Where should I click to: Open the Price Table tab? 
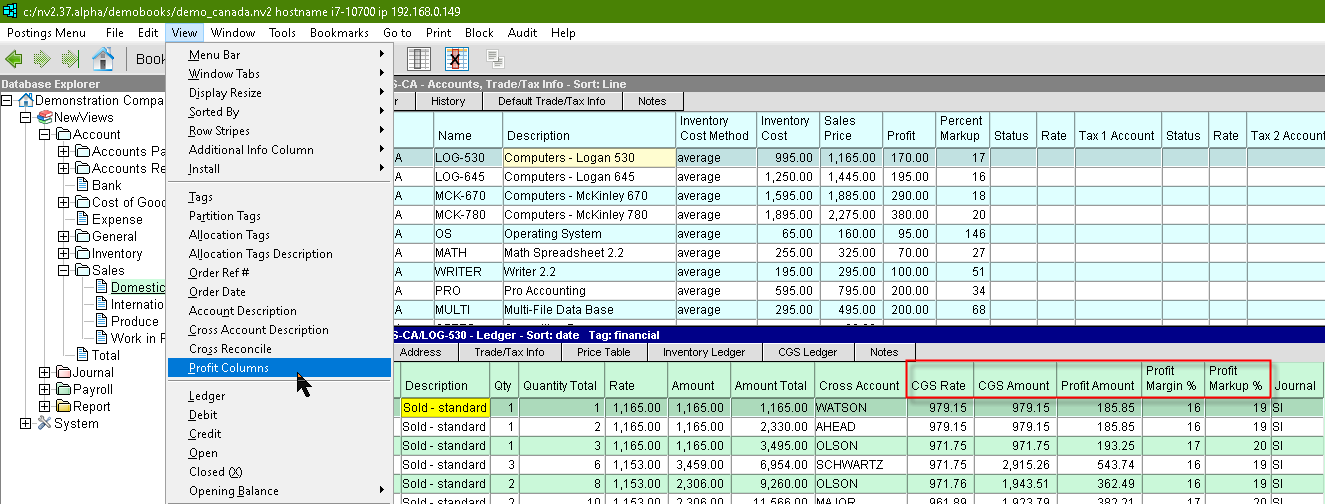[x=603, y=352]
